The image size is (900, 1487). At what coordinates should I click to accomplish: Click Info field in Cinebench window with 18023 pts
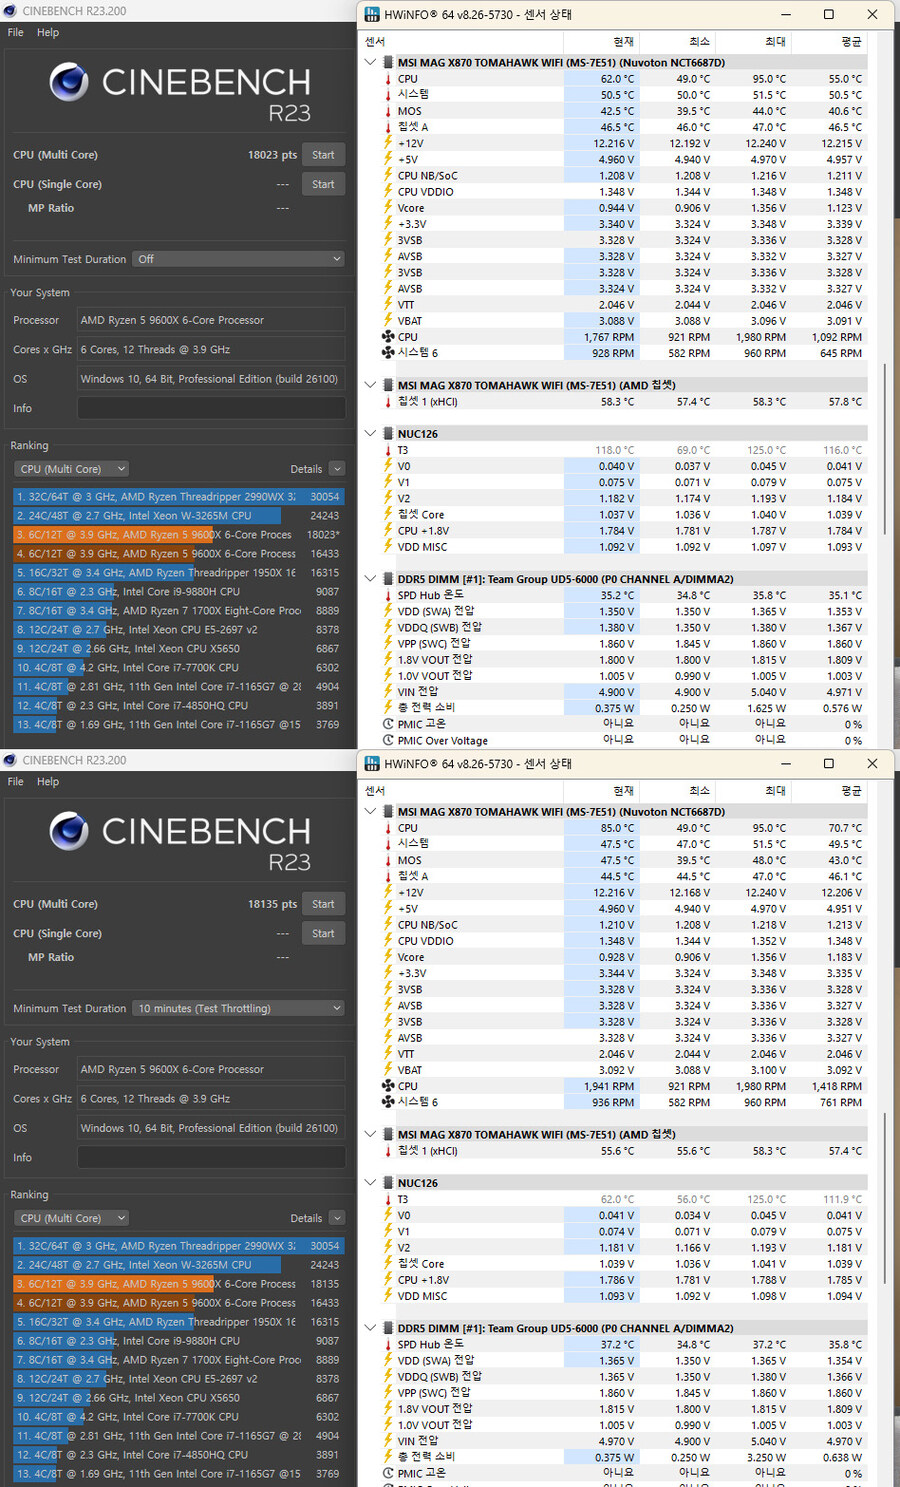(x=211, y=408)
